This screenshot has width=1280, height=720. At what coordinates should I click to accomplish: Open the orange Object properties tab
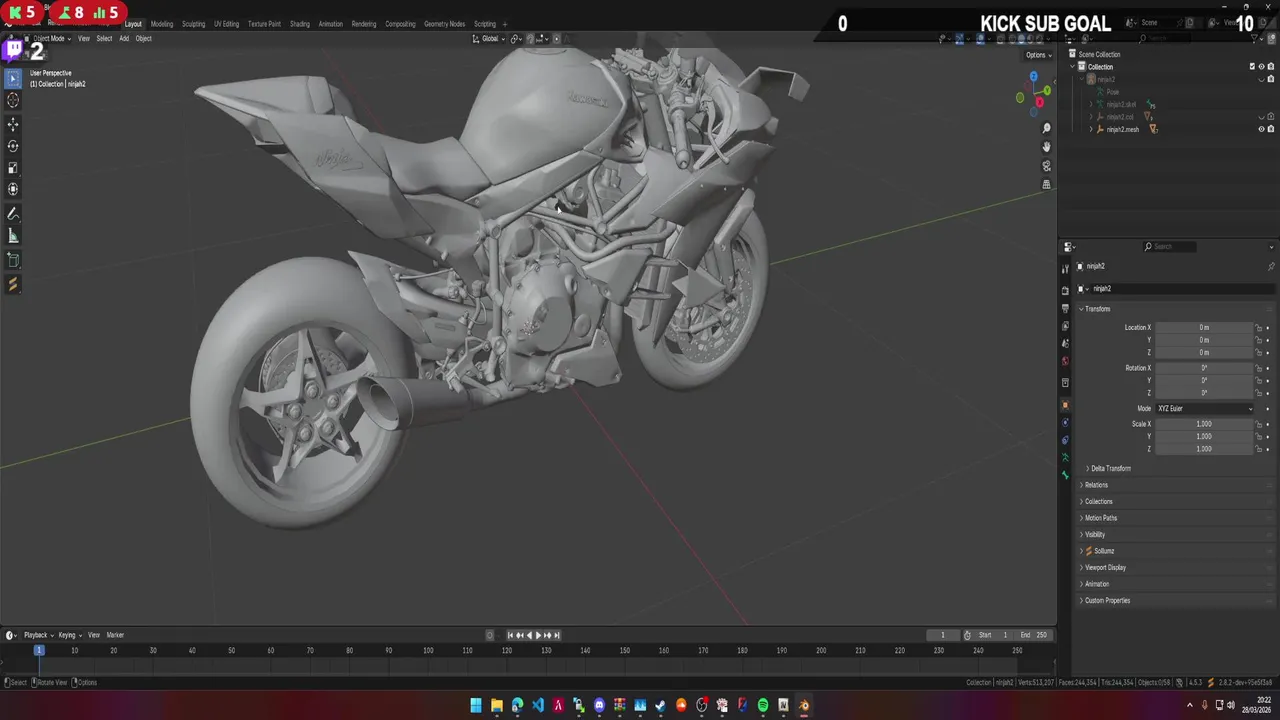click(x=1065, y=405)
